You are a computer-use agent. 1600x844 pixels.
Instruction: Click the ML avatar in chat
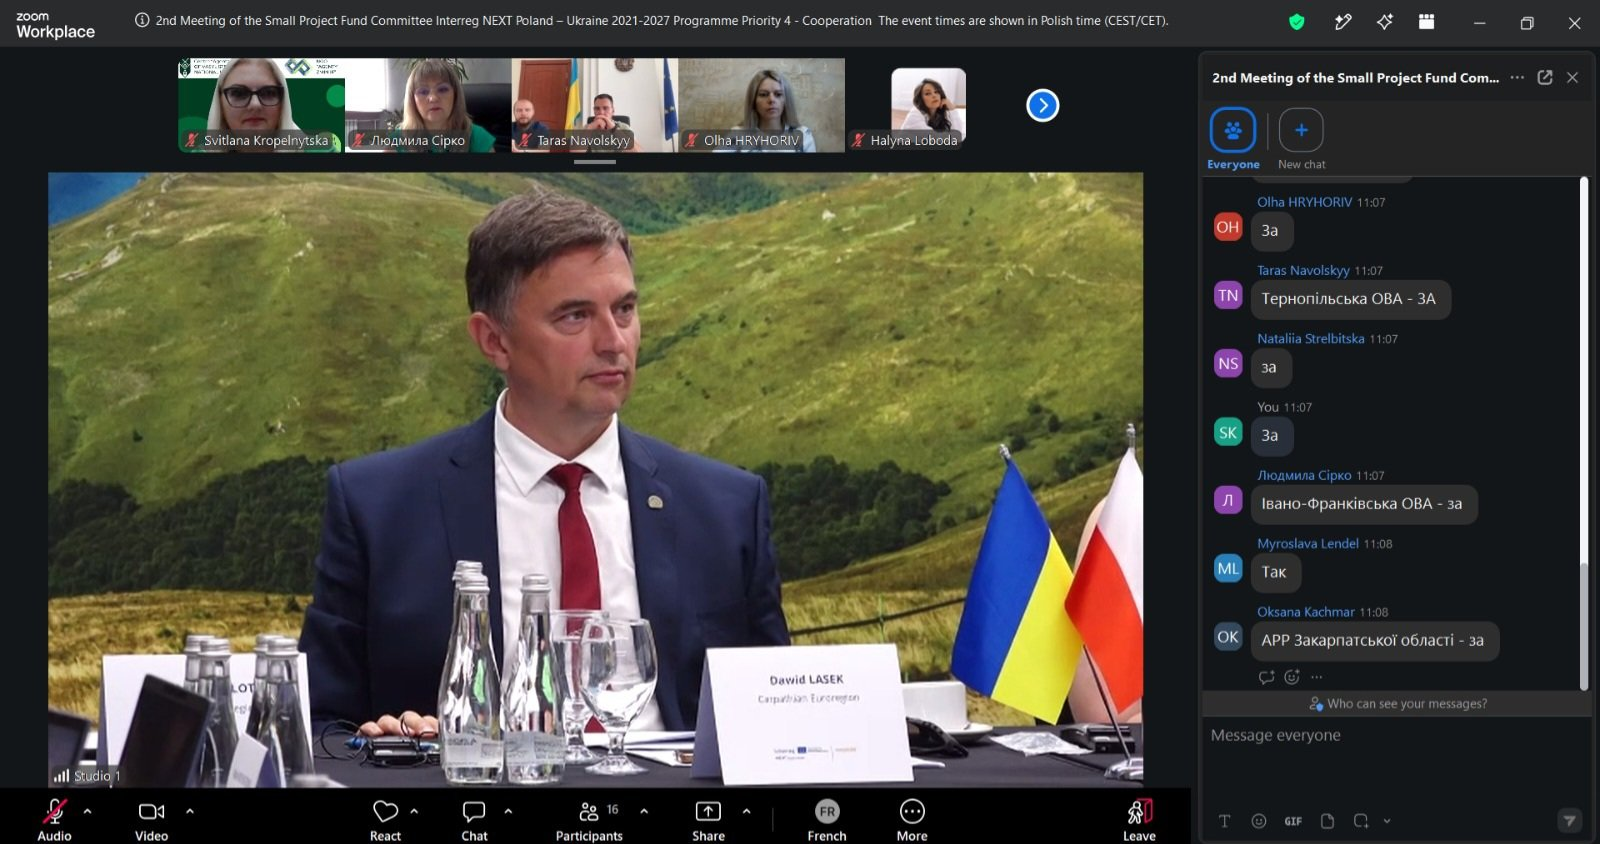[x=1228, y=569]
